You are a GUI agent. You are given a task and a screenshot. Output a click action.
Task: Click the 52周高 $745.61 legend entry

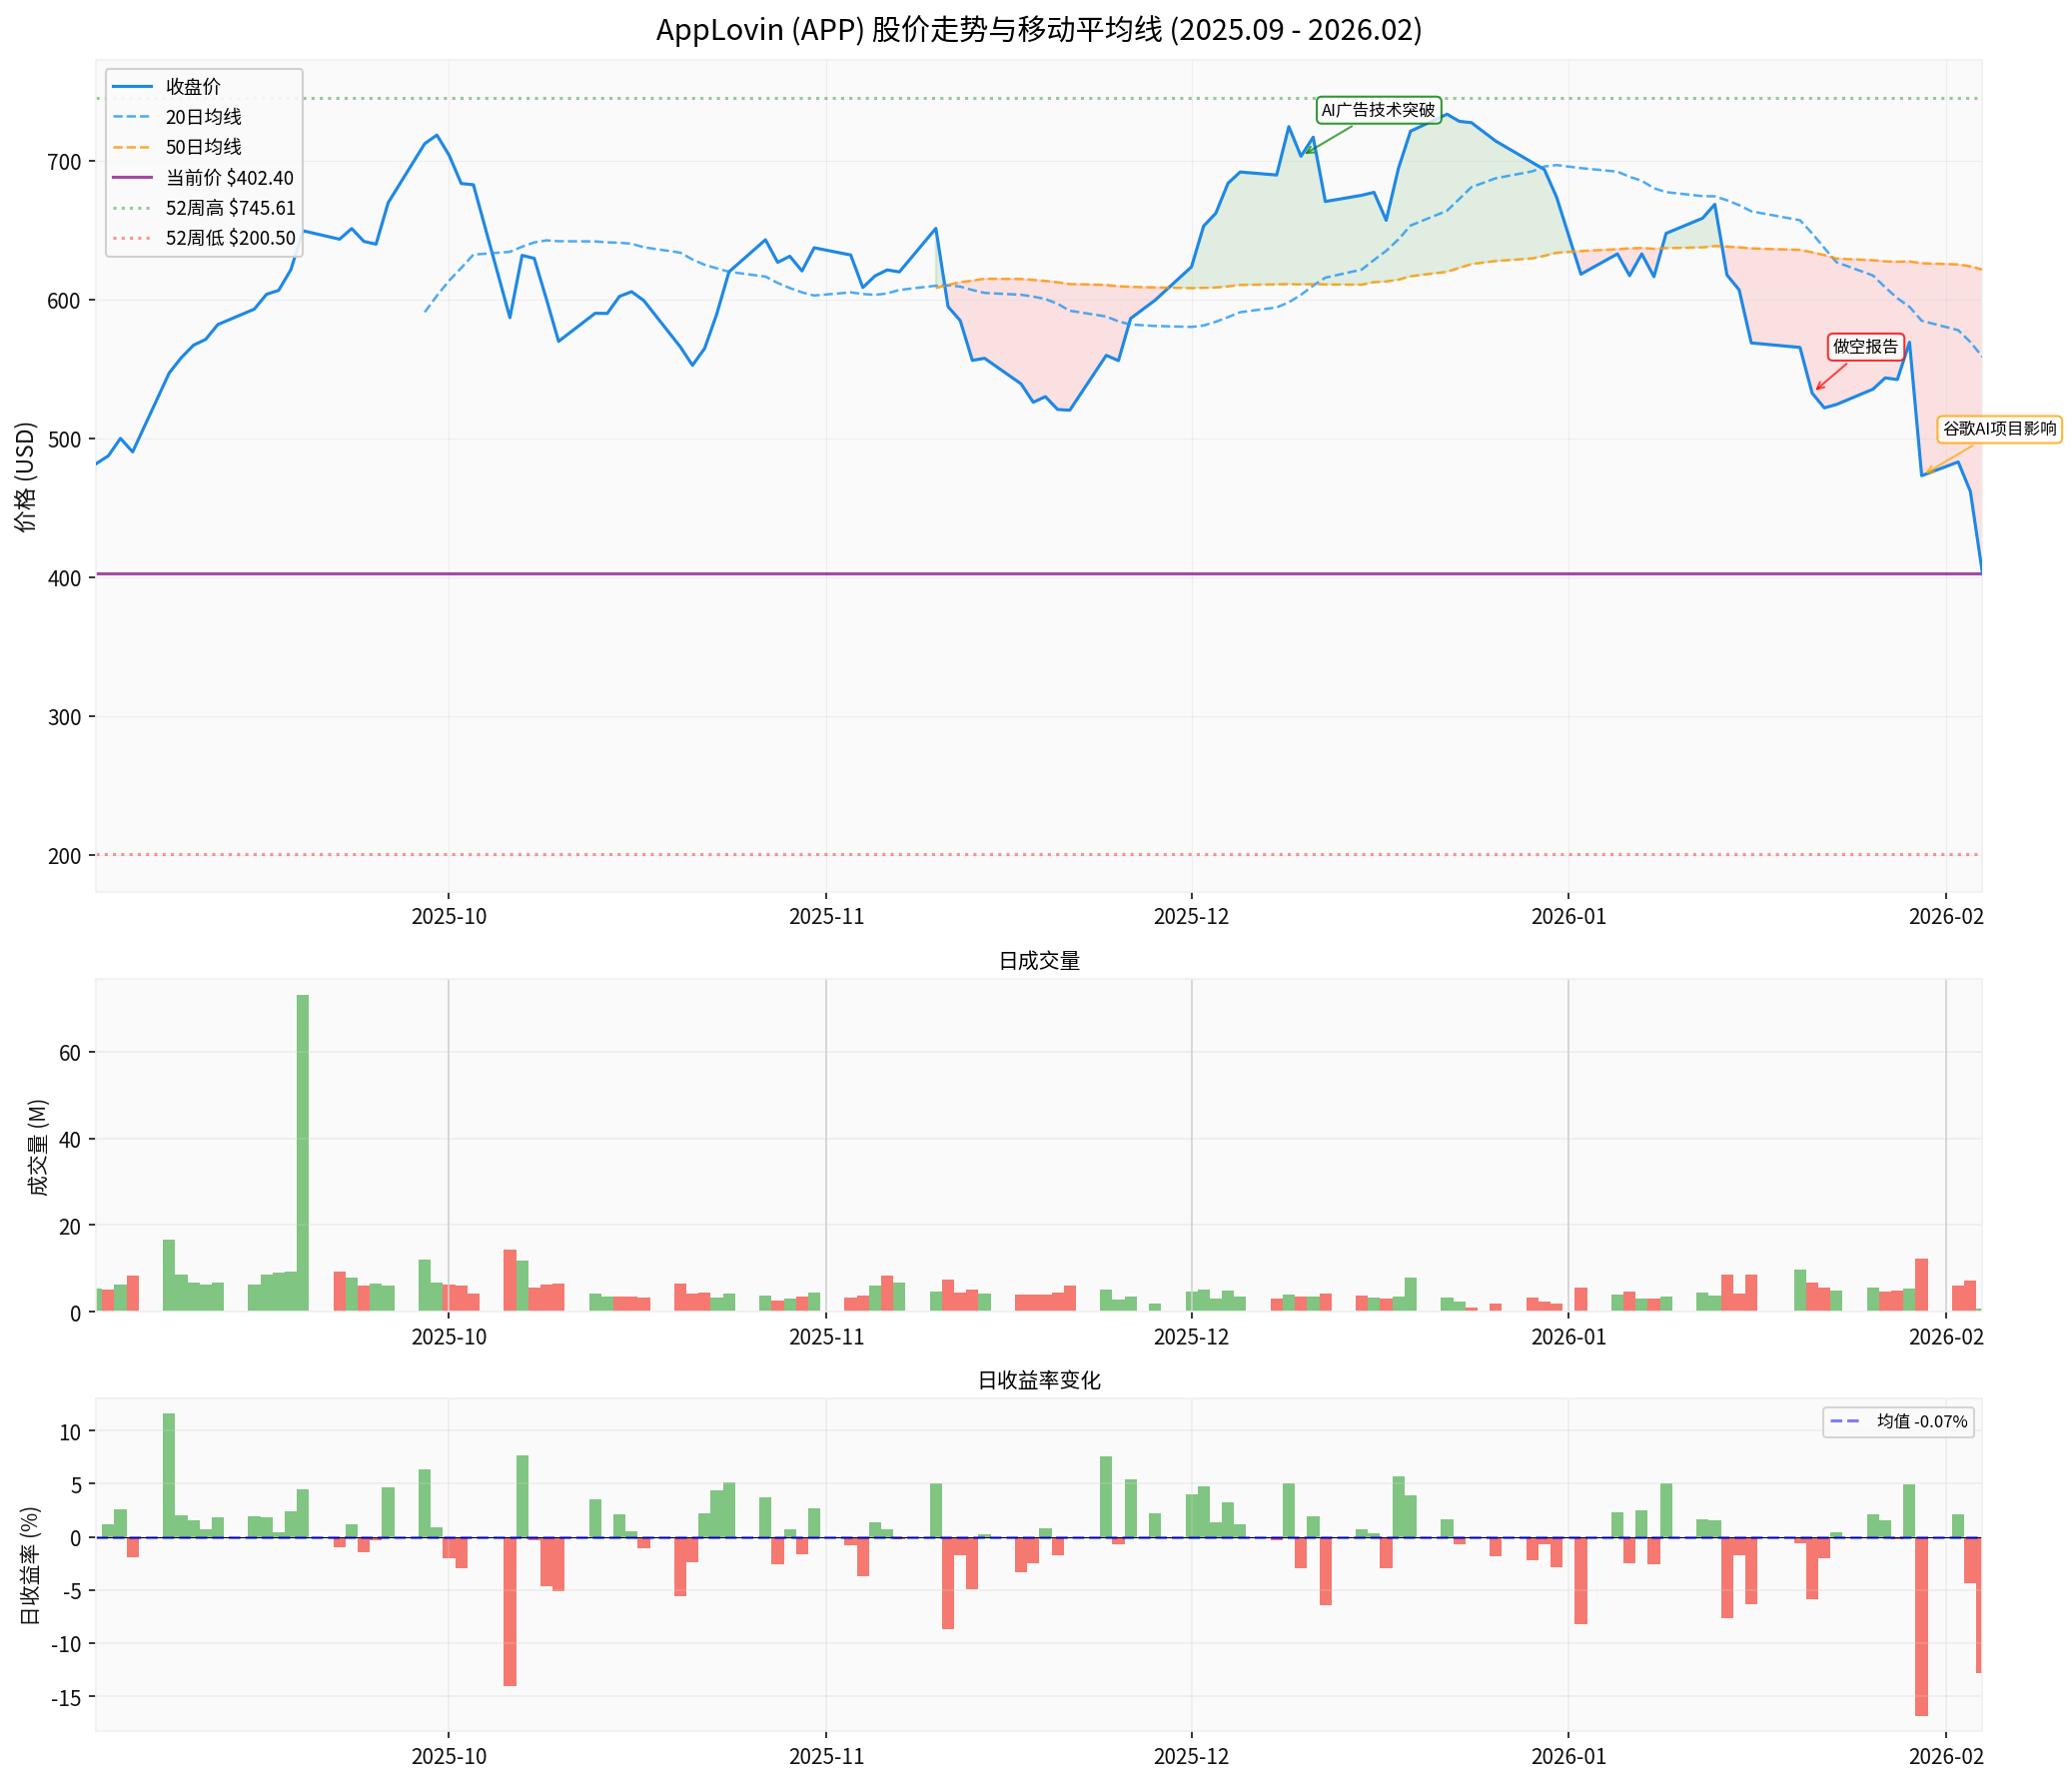(230, 208)
